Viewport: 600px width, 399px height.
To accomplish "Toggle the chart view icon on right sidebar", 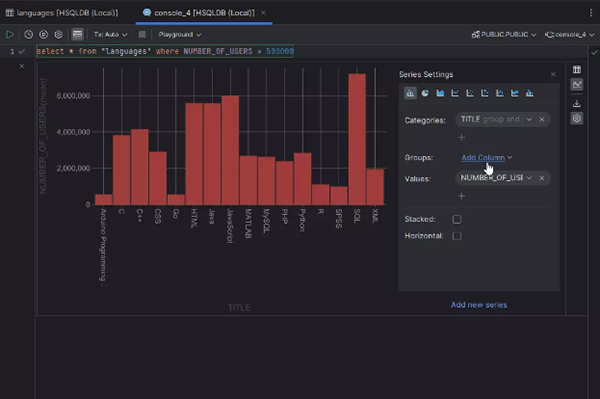I will (577, 85).
